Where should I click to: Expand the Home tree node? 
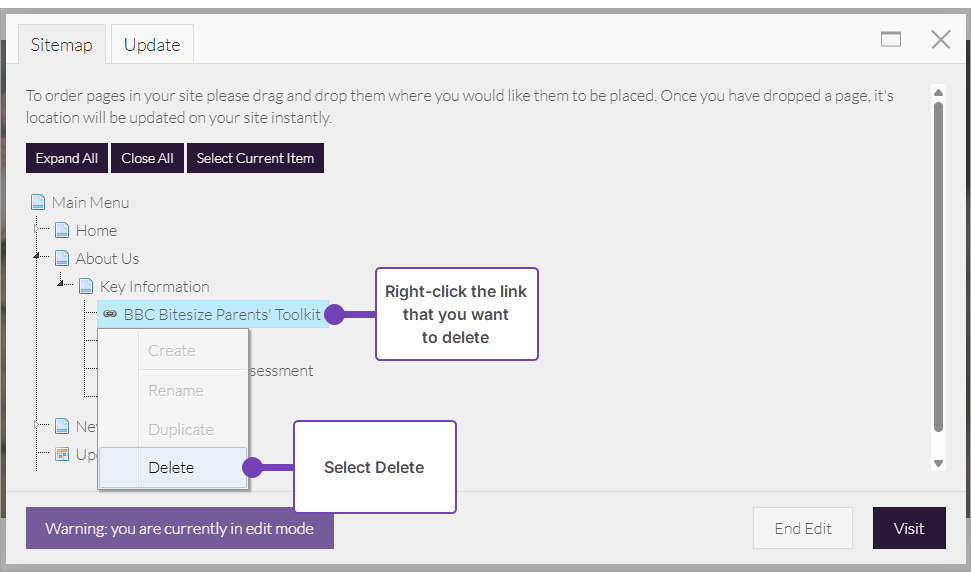(38, 230)
